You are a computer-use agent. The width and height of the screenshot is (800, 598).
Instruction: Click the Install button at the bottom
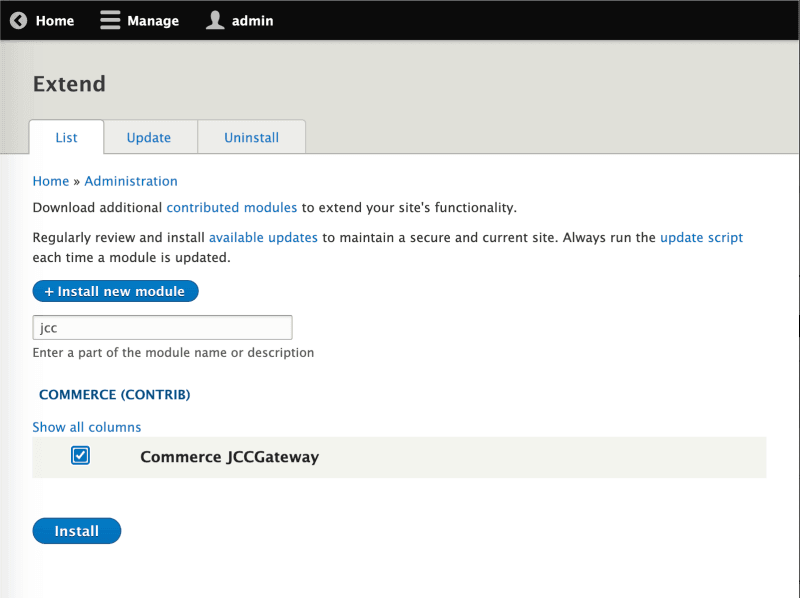pyautogui.click(x=77, y=531)
